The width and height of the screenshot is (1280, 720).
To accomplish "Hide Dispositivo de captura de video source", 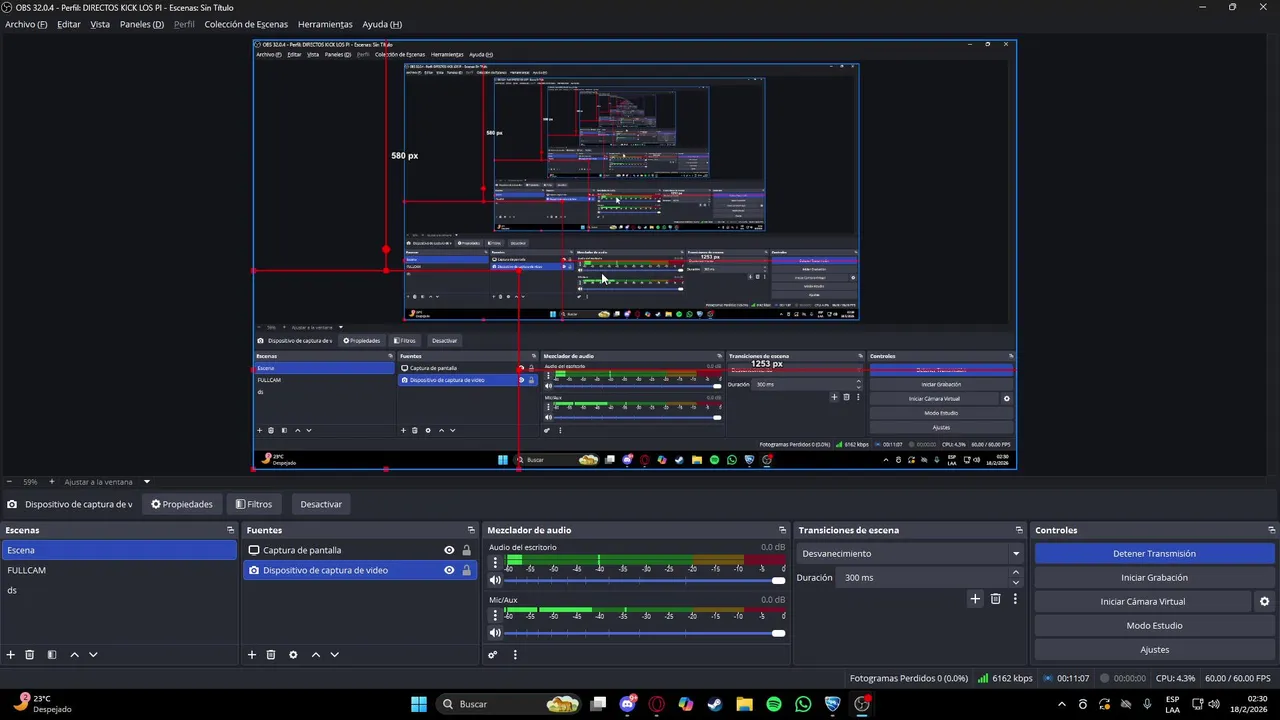I will tap(449, 570).
